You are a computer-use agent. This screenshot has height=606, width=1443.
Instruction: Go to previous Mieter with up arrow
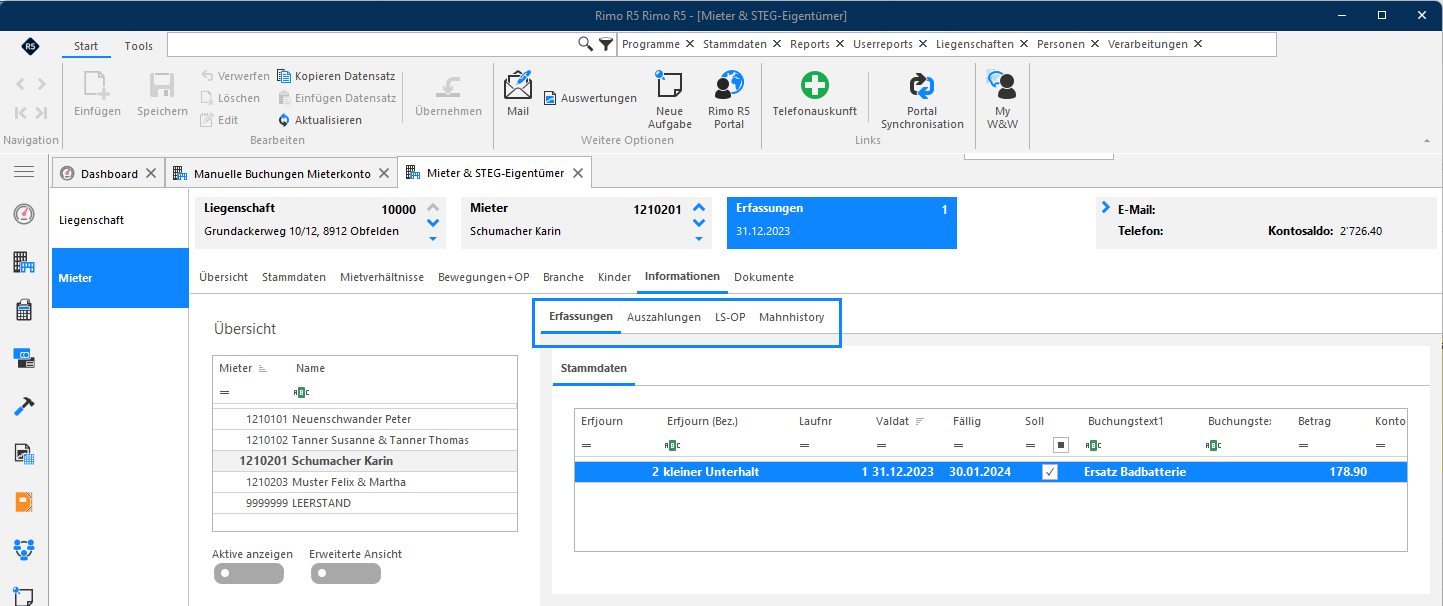point(699,208)
